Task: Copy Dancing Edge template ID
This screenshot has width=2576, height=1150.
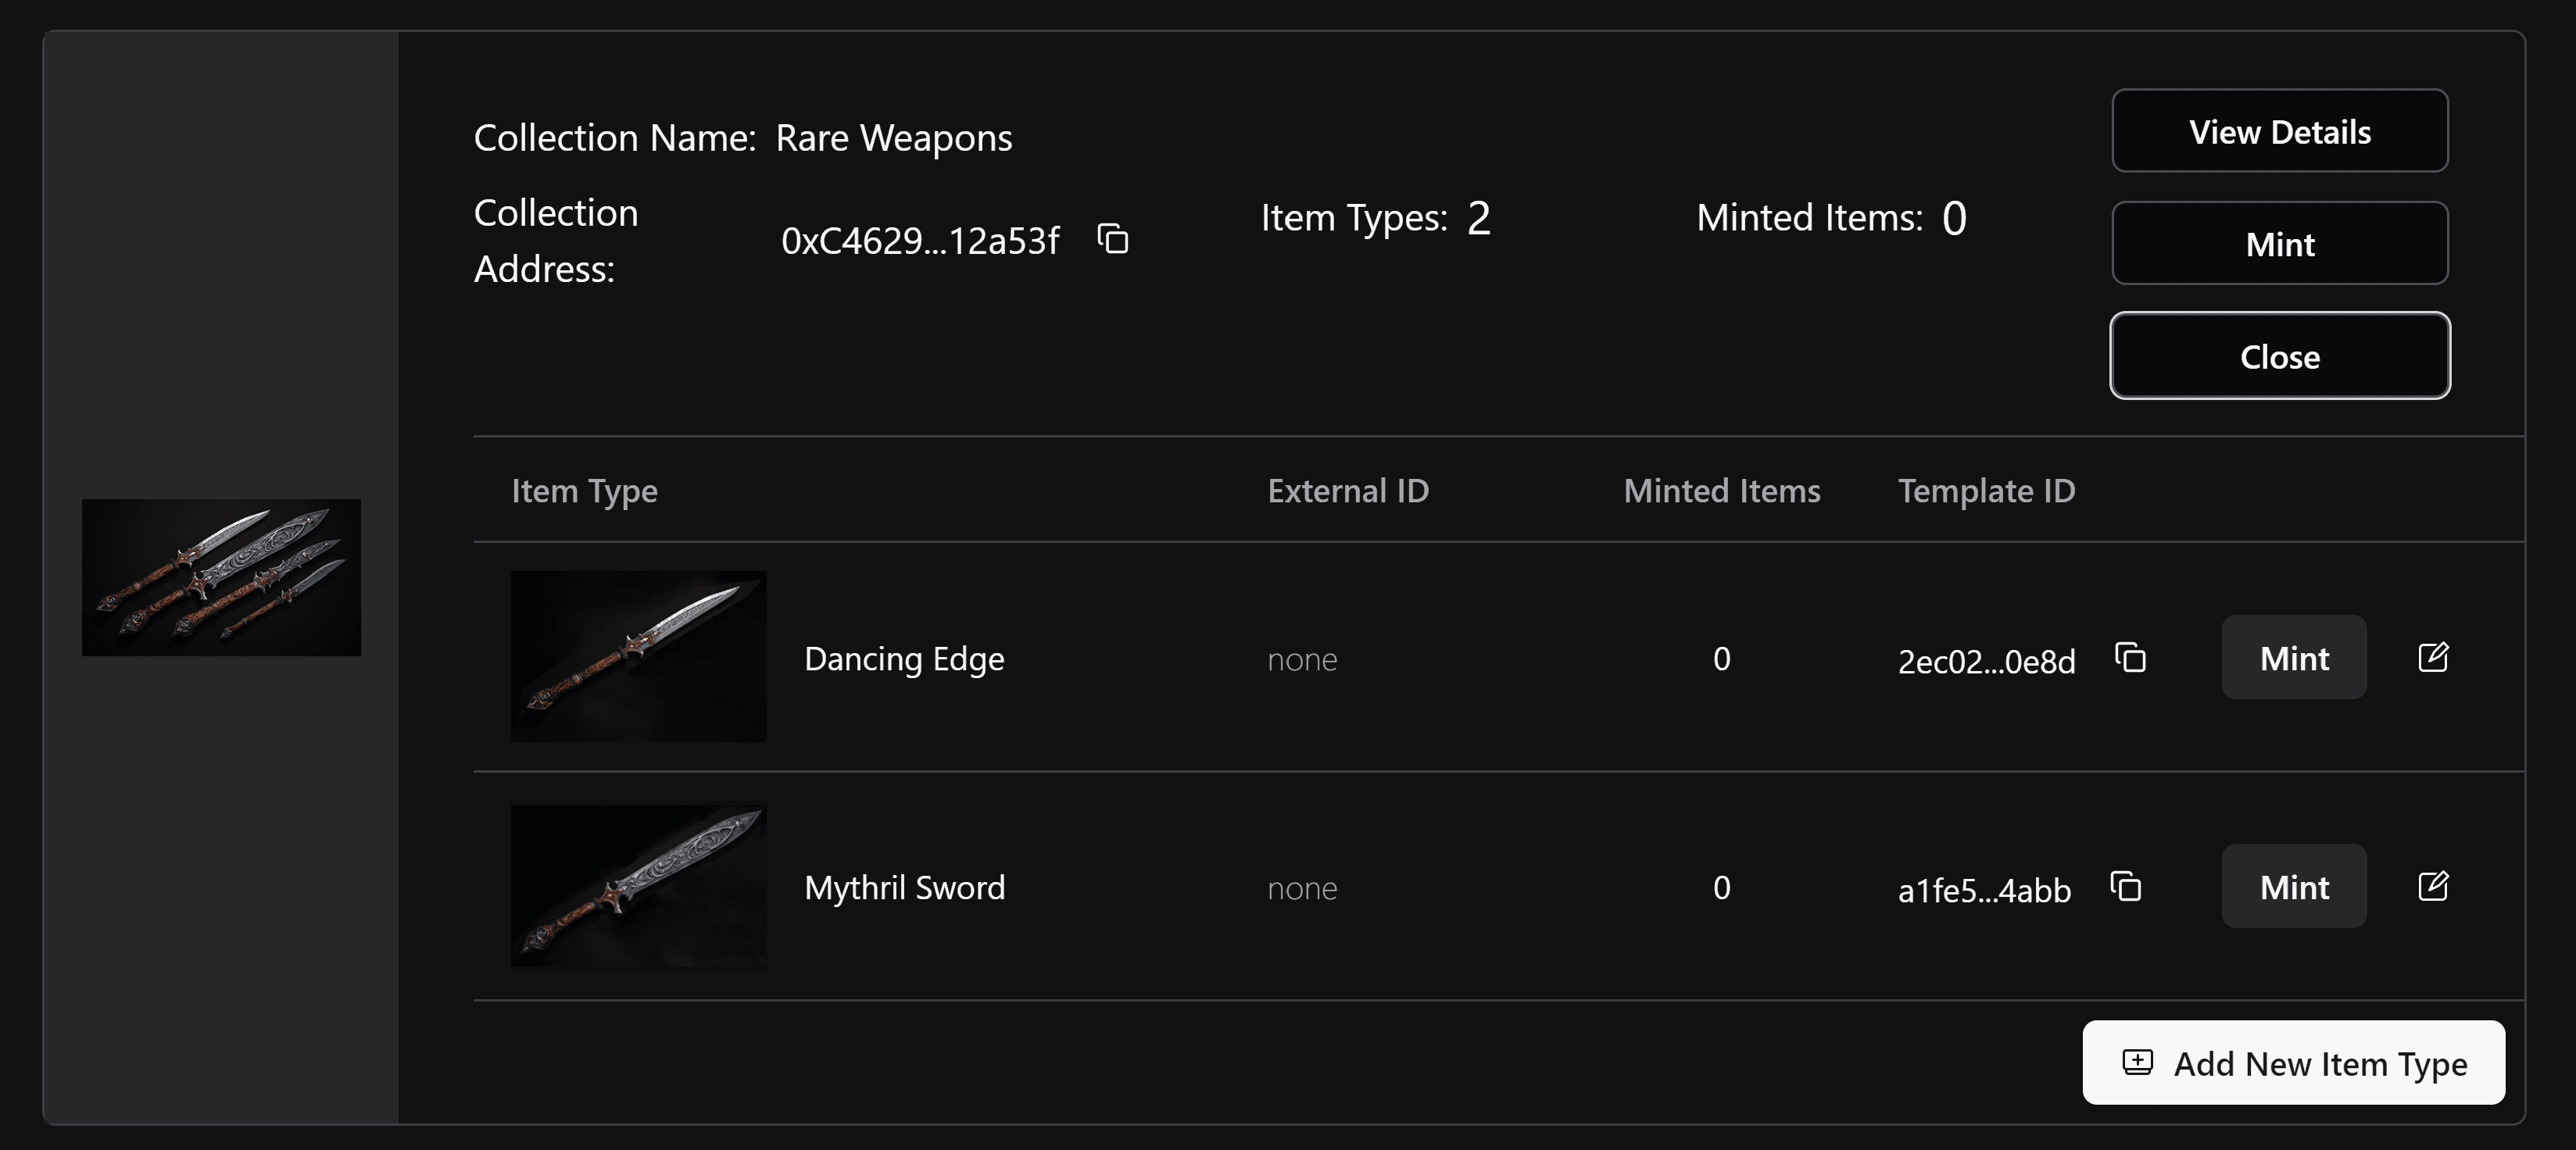Action: click(2130, 658)
